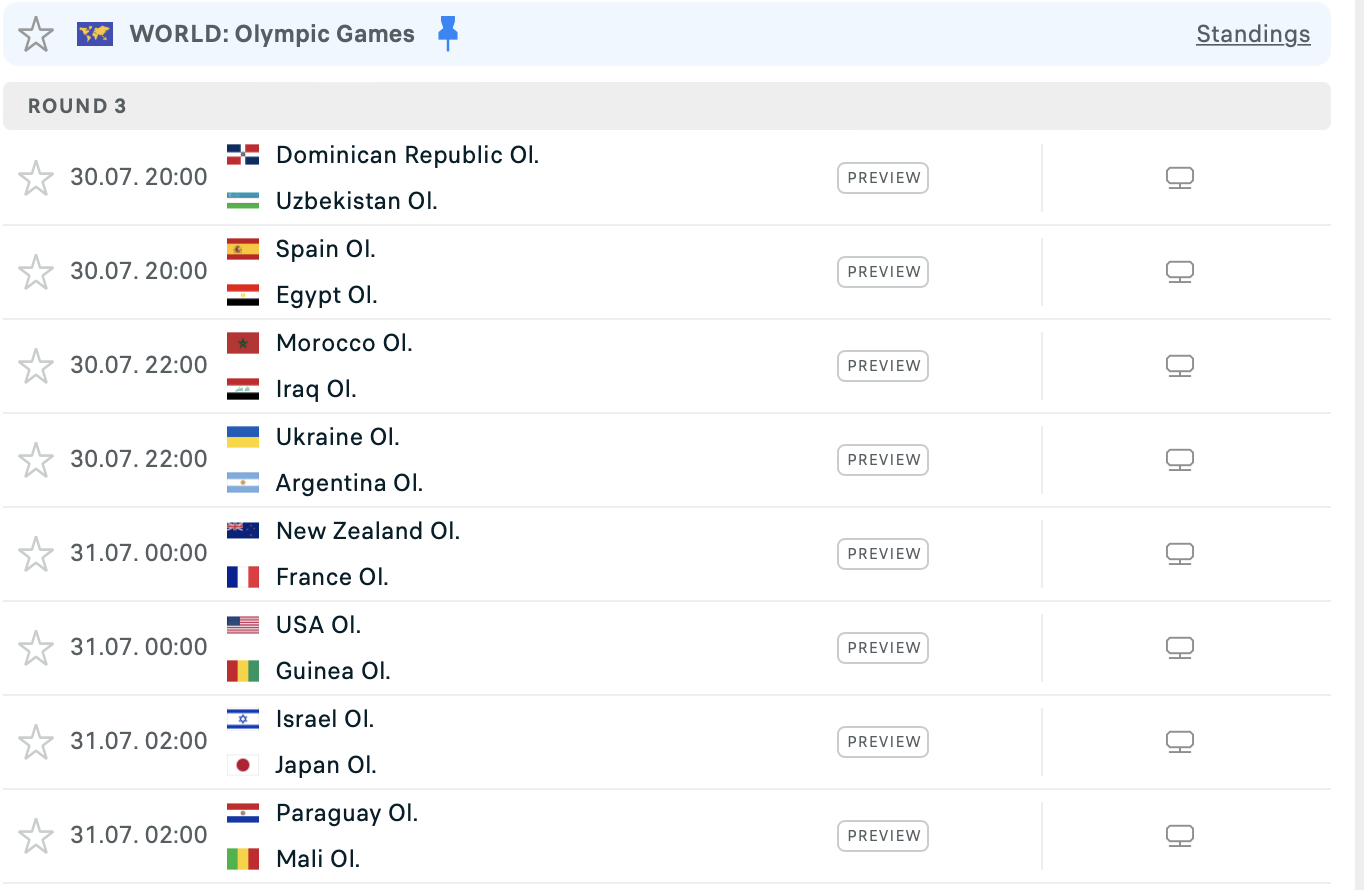Select team name Guinea Ol.
The image size is (1364, 890).
(333, 671)
